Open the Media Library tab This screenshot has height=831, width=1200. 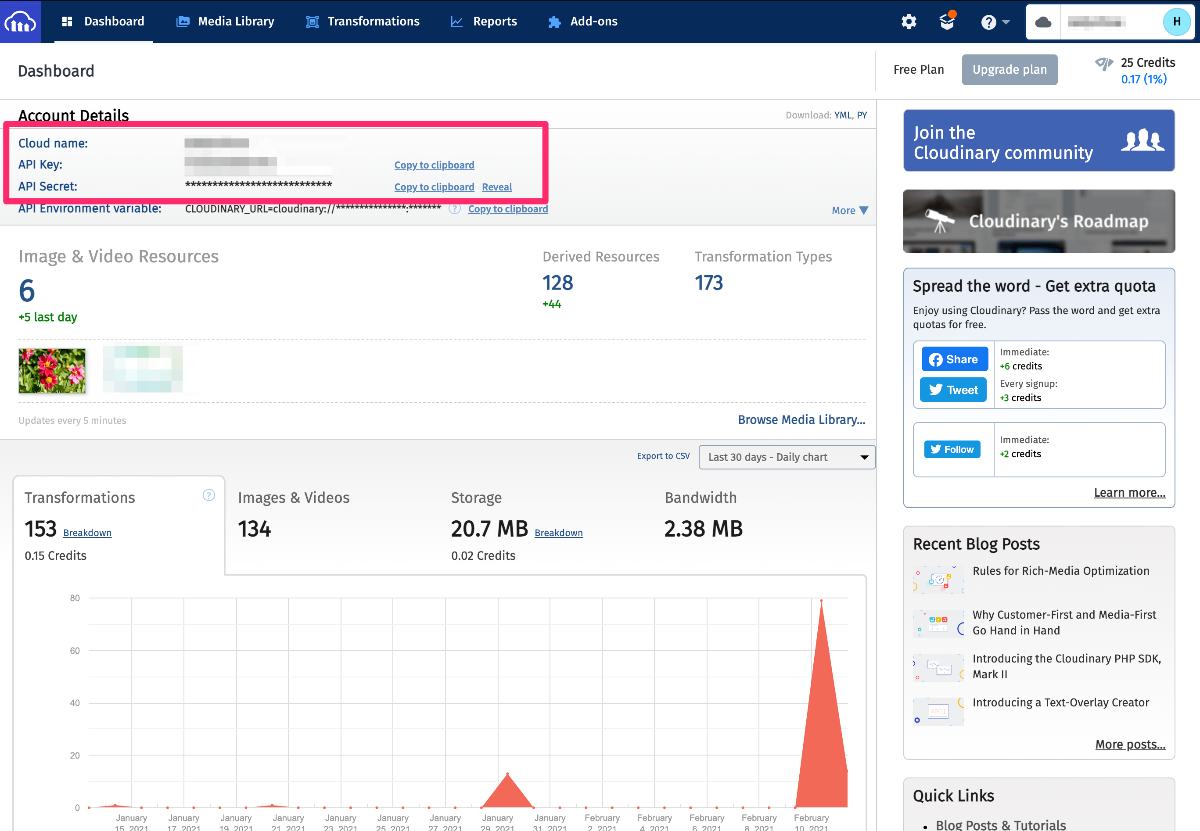pos(225,21)
